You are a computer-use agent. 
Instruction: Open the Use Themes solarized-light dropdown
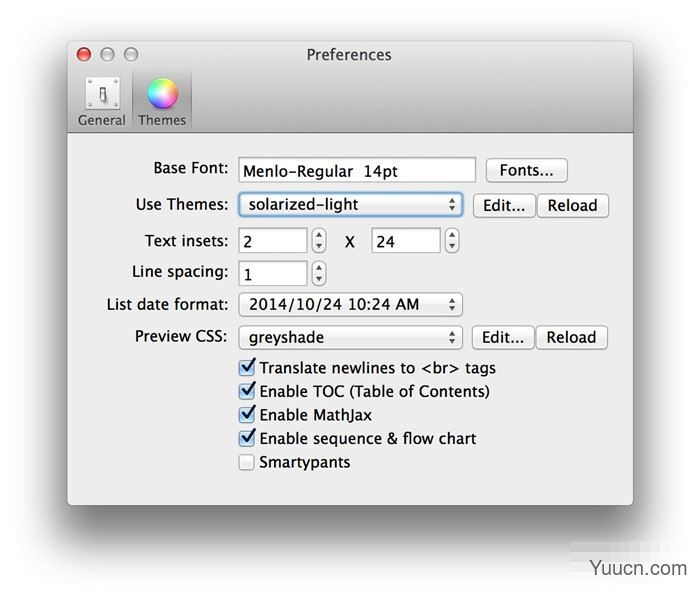350,205
